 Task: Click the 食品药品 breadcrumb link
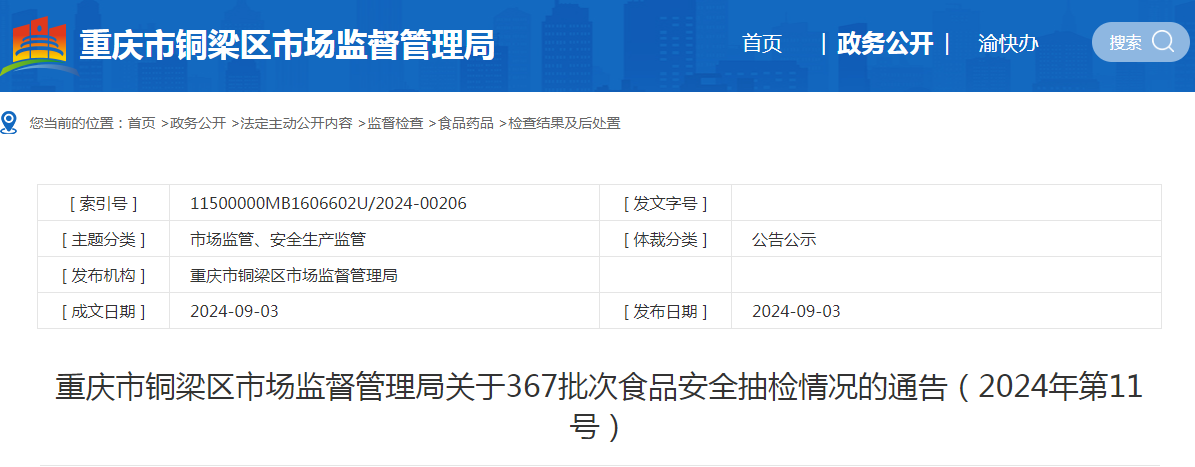[x=466, y=123]
